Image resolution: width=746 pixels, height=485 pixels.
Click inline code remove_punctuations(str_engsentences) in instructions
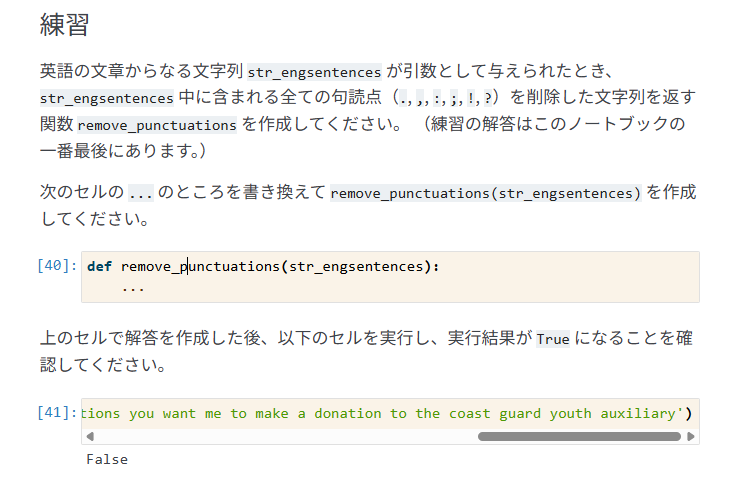tap(486, 193)
